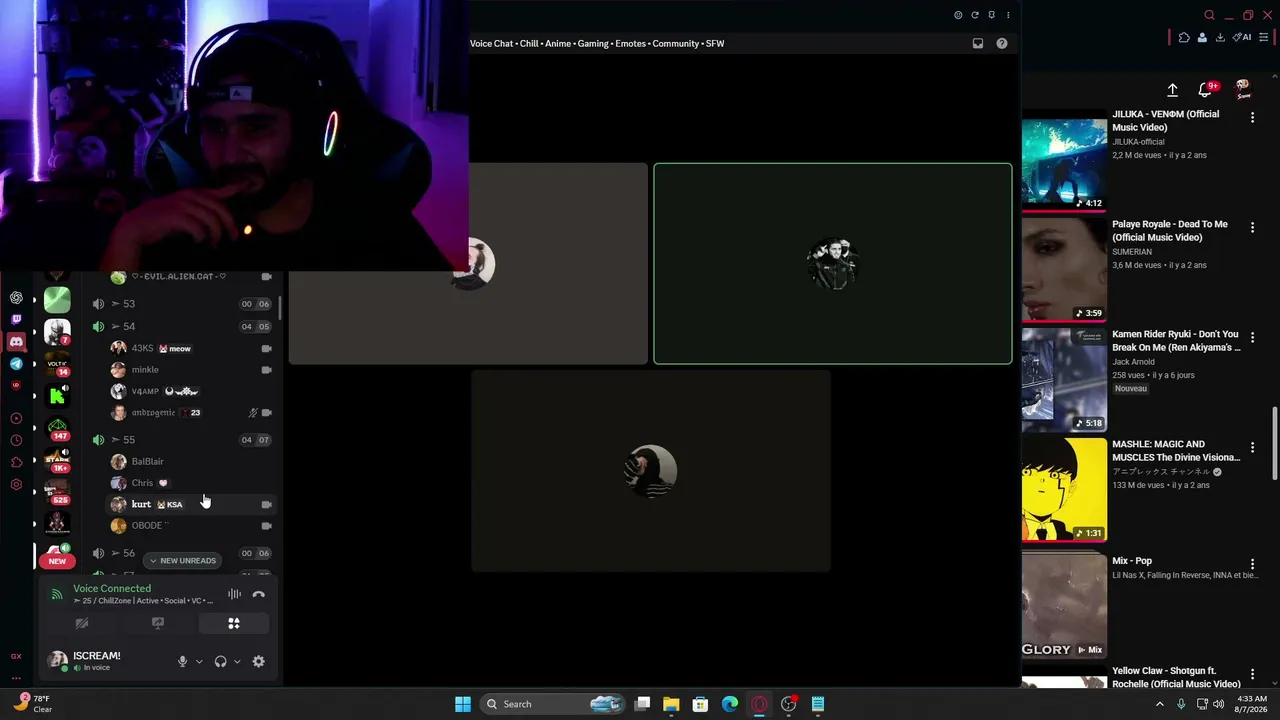Open ChatGPT in the Opera sidebar

[16, 298]
